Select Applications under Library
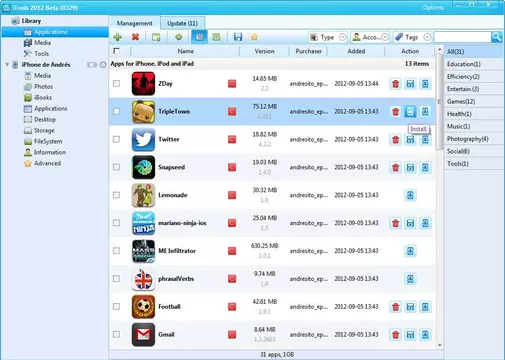The image size is (505, 360). 55,32
